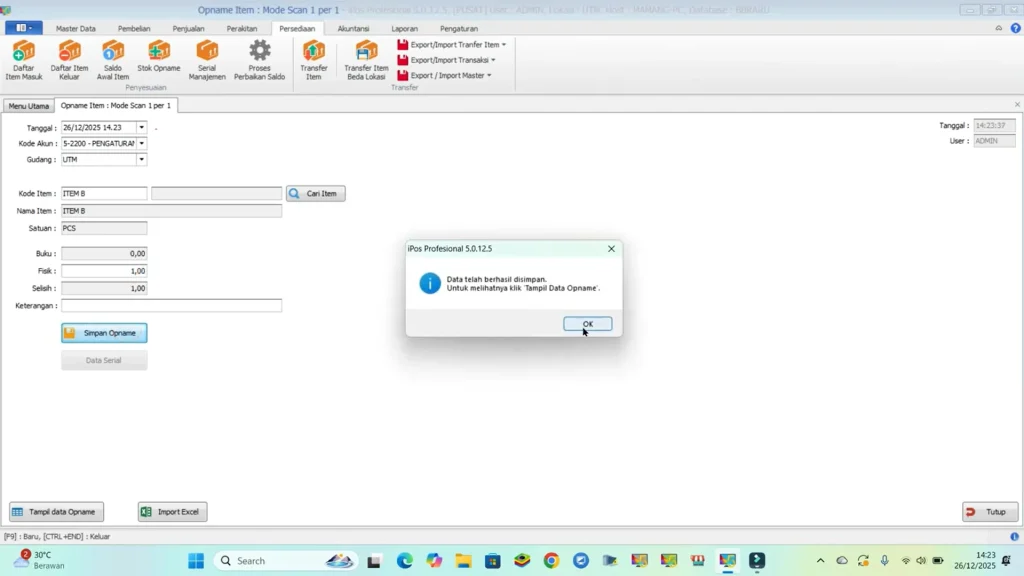1024x576 pixels.
Task: Run Proses Perbaikan Saldo
Action: (259, 60)
